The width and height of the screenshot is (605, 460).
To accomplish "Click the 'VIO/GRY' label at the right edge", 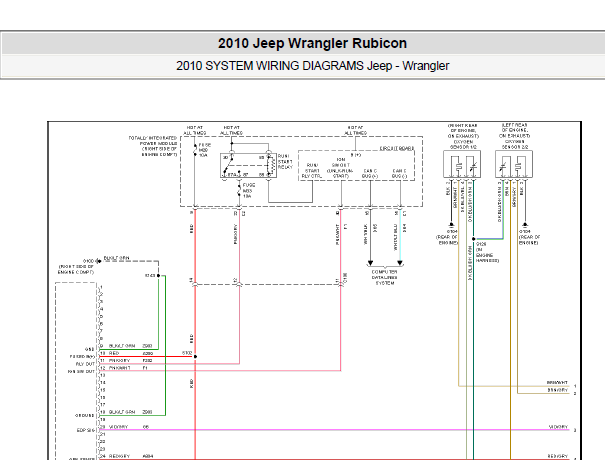I will tap(558, 427).
